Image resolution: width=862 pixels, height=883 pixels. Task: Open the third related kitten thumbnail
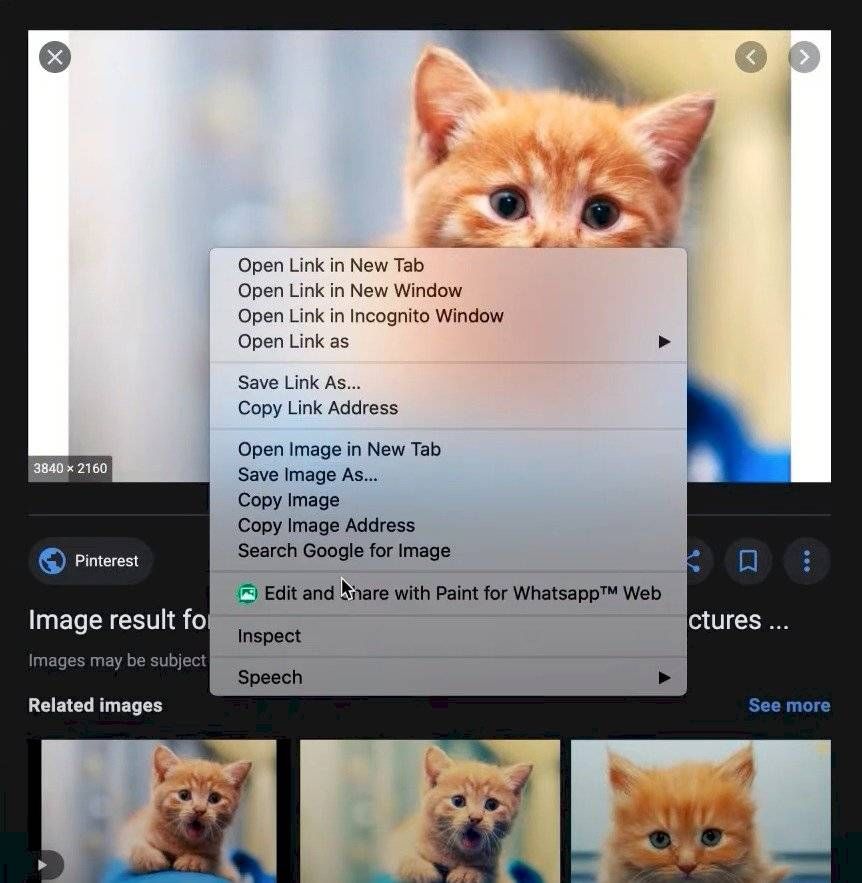pyautogui.click(x=700, y=810)
